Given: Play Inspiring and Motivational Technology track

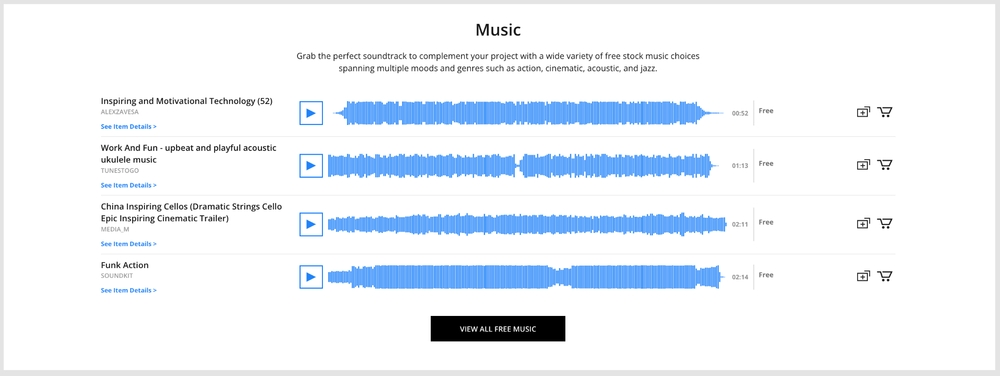Looking at the screenshot, I should (311, 113).
